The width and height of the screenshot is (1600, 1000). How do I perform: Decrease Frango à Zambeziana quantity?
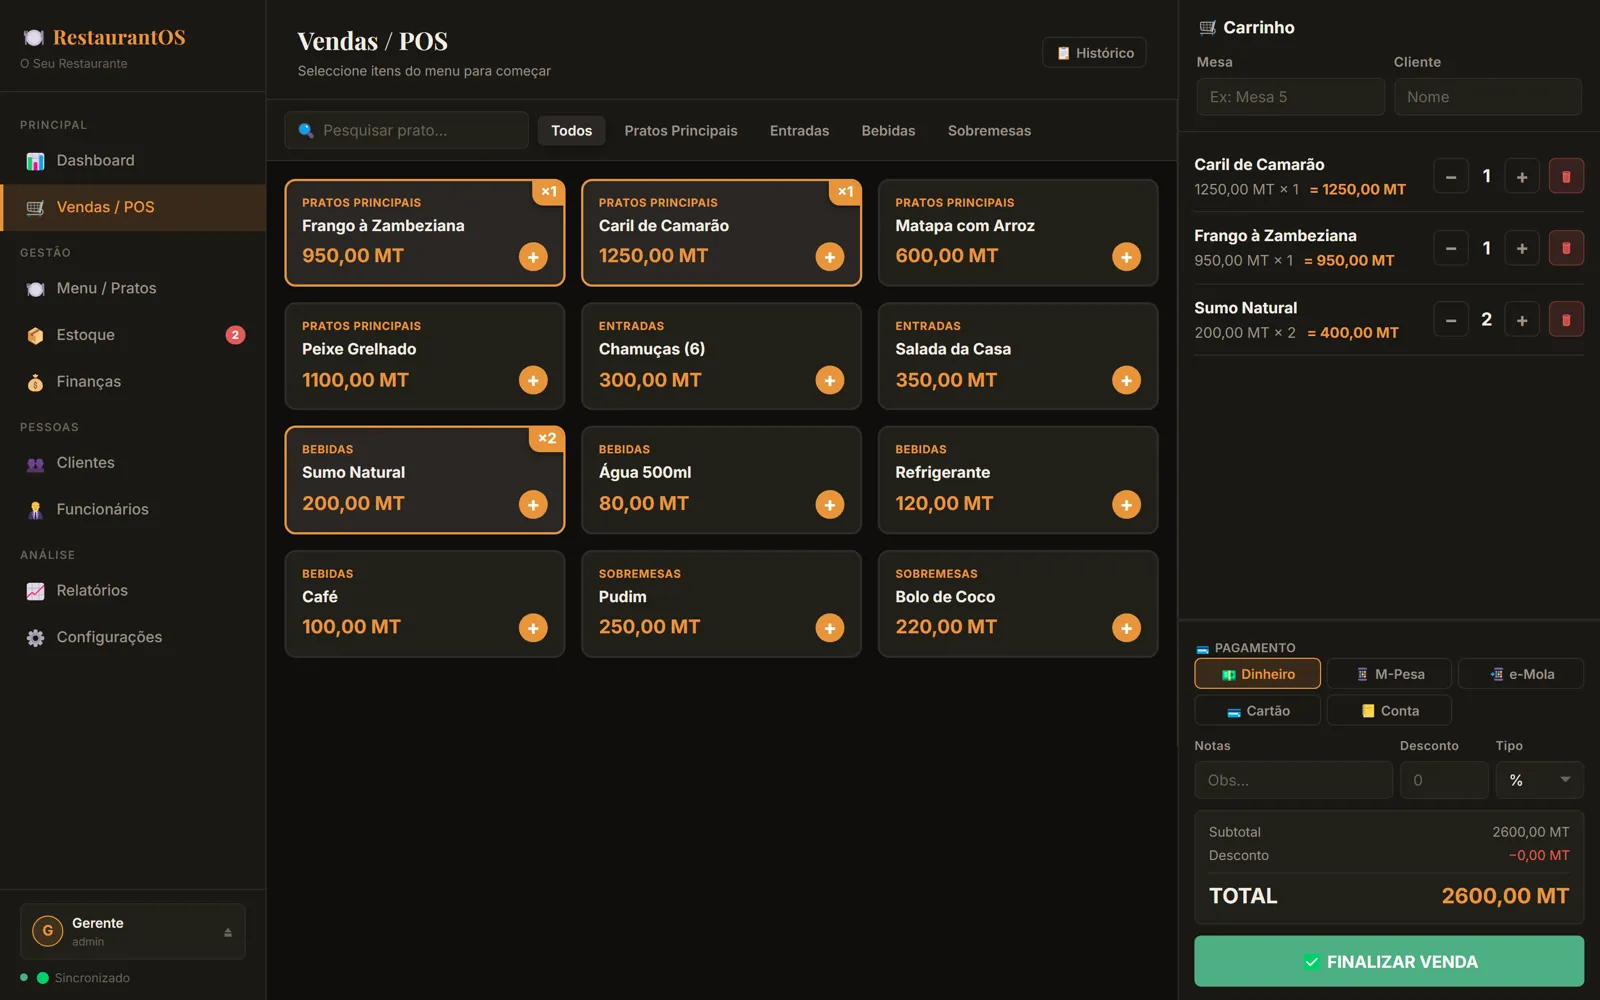coord(1451,248)
